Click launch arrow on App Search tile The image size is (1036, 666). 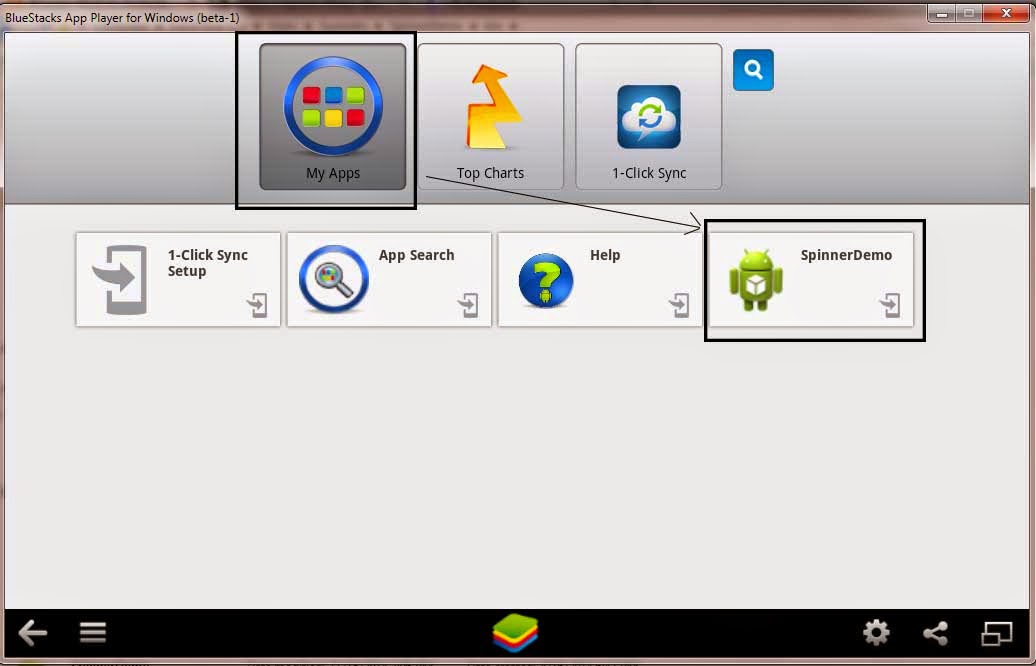(468, 305)
